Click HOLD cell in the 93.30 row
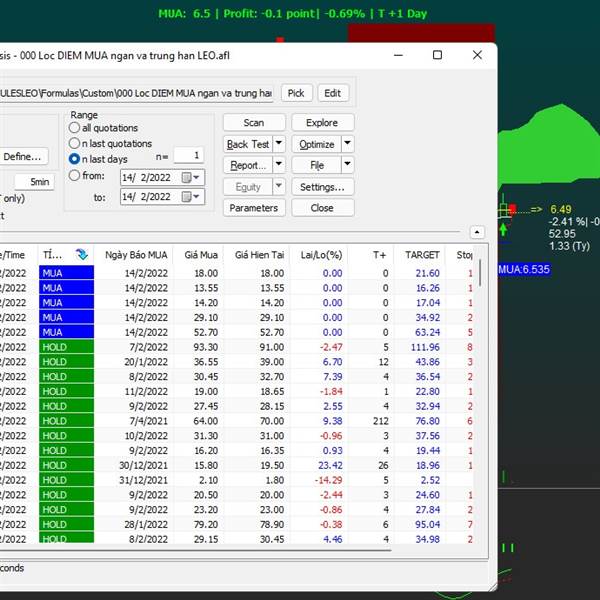This screenshot has height=600, width=600. tap(66, 347)
